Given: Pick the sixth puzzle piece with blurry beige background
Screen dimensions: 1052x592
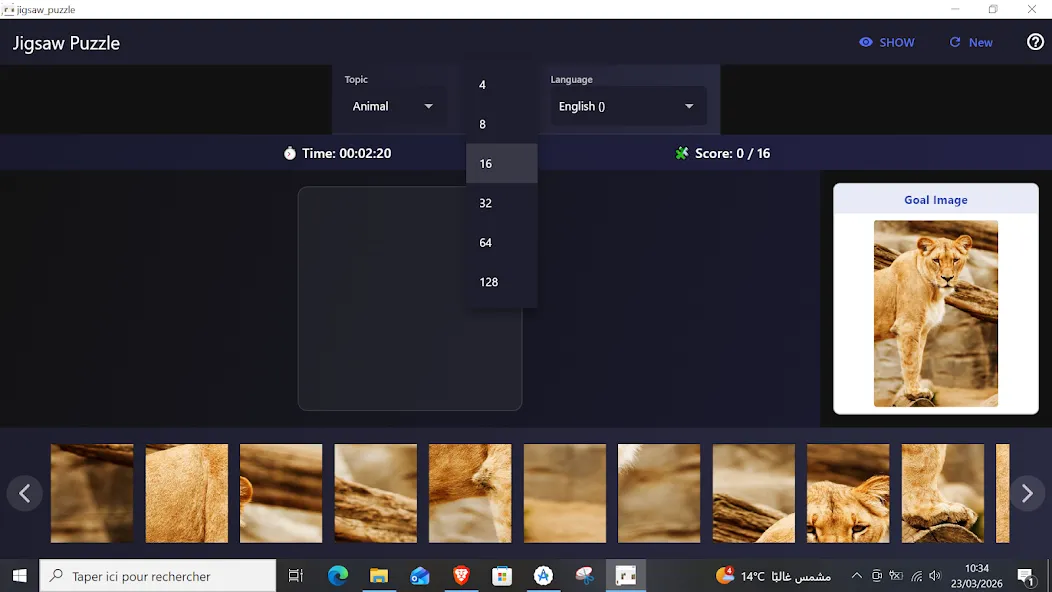Looking at the screenshot, I should click(x=564, y=493).
